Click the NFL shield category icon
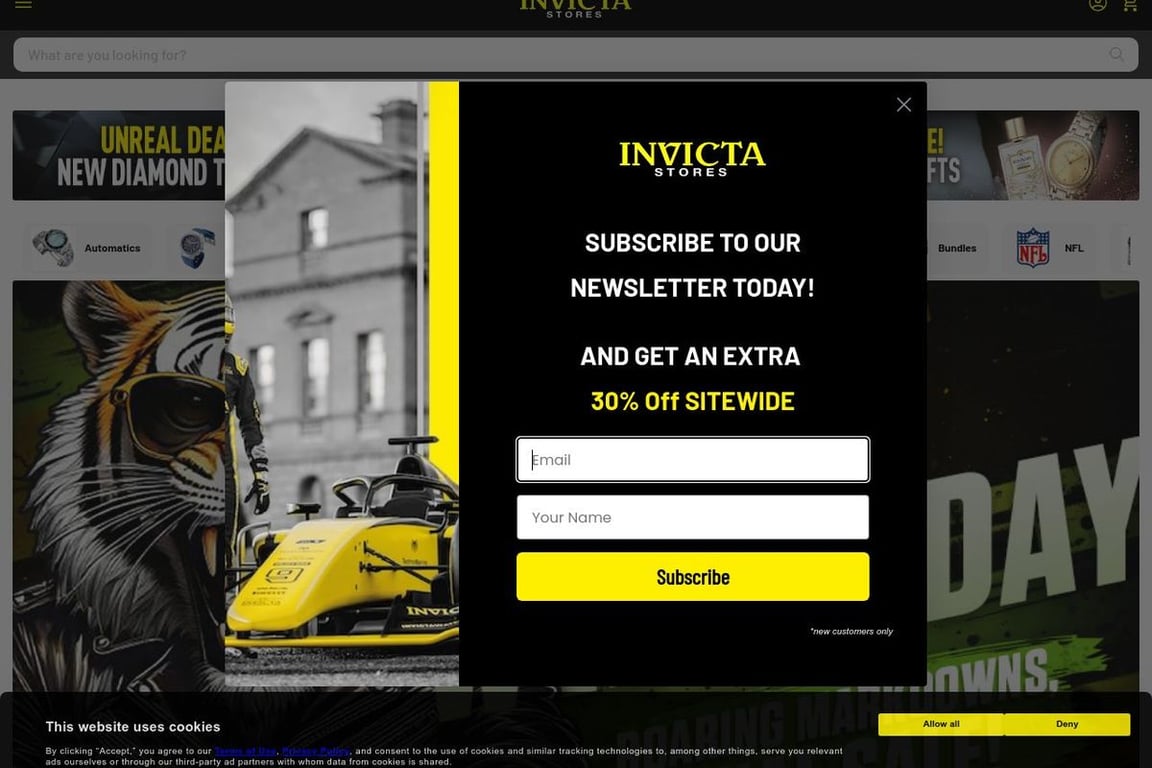This screenshot has width=1152, height=768. coord(1032,248)
